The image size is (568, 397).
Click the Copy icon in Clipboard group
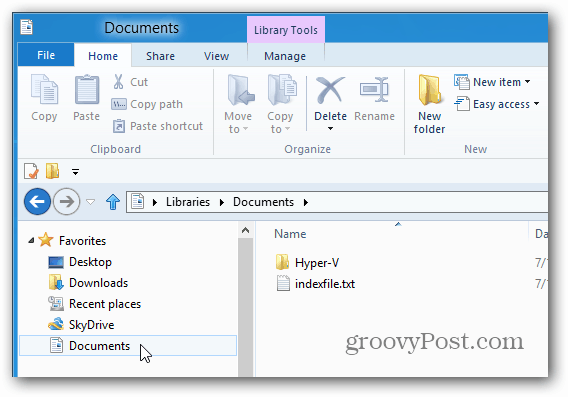click(44, 89)
